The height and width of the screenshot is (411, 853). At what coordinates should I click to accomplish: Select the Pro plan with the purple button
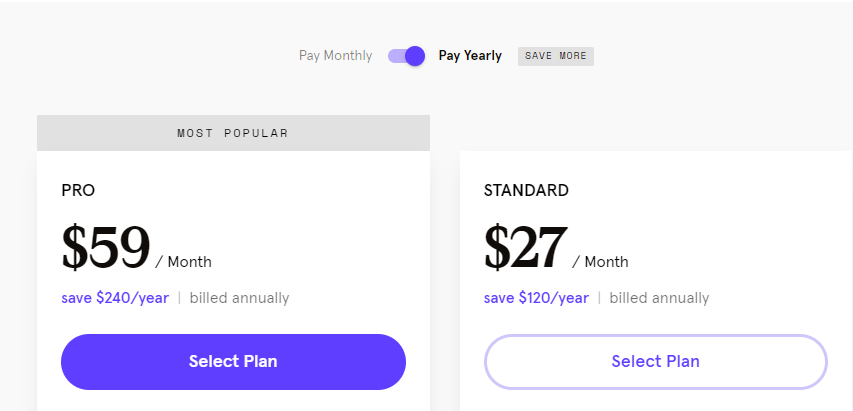coord(233,362)
